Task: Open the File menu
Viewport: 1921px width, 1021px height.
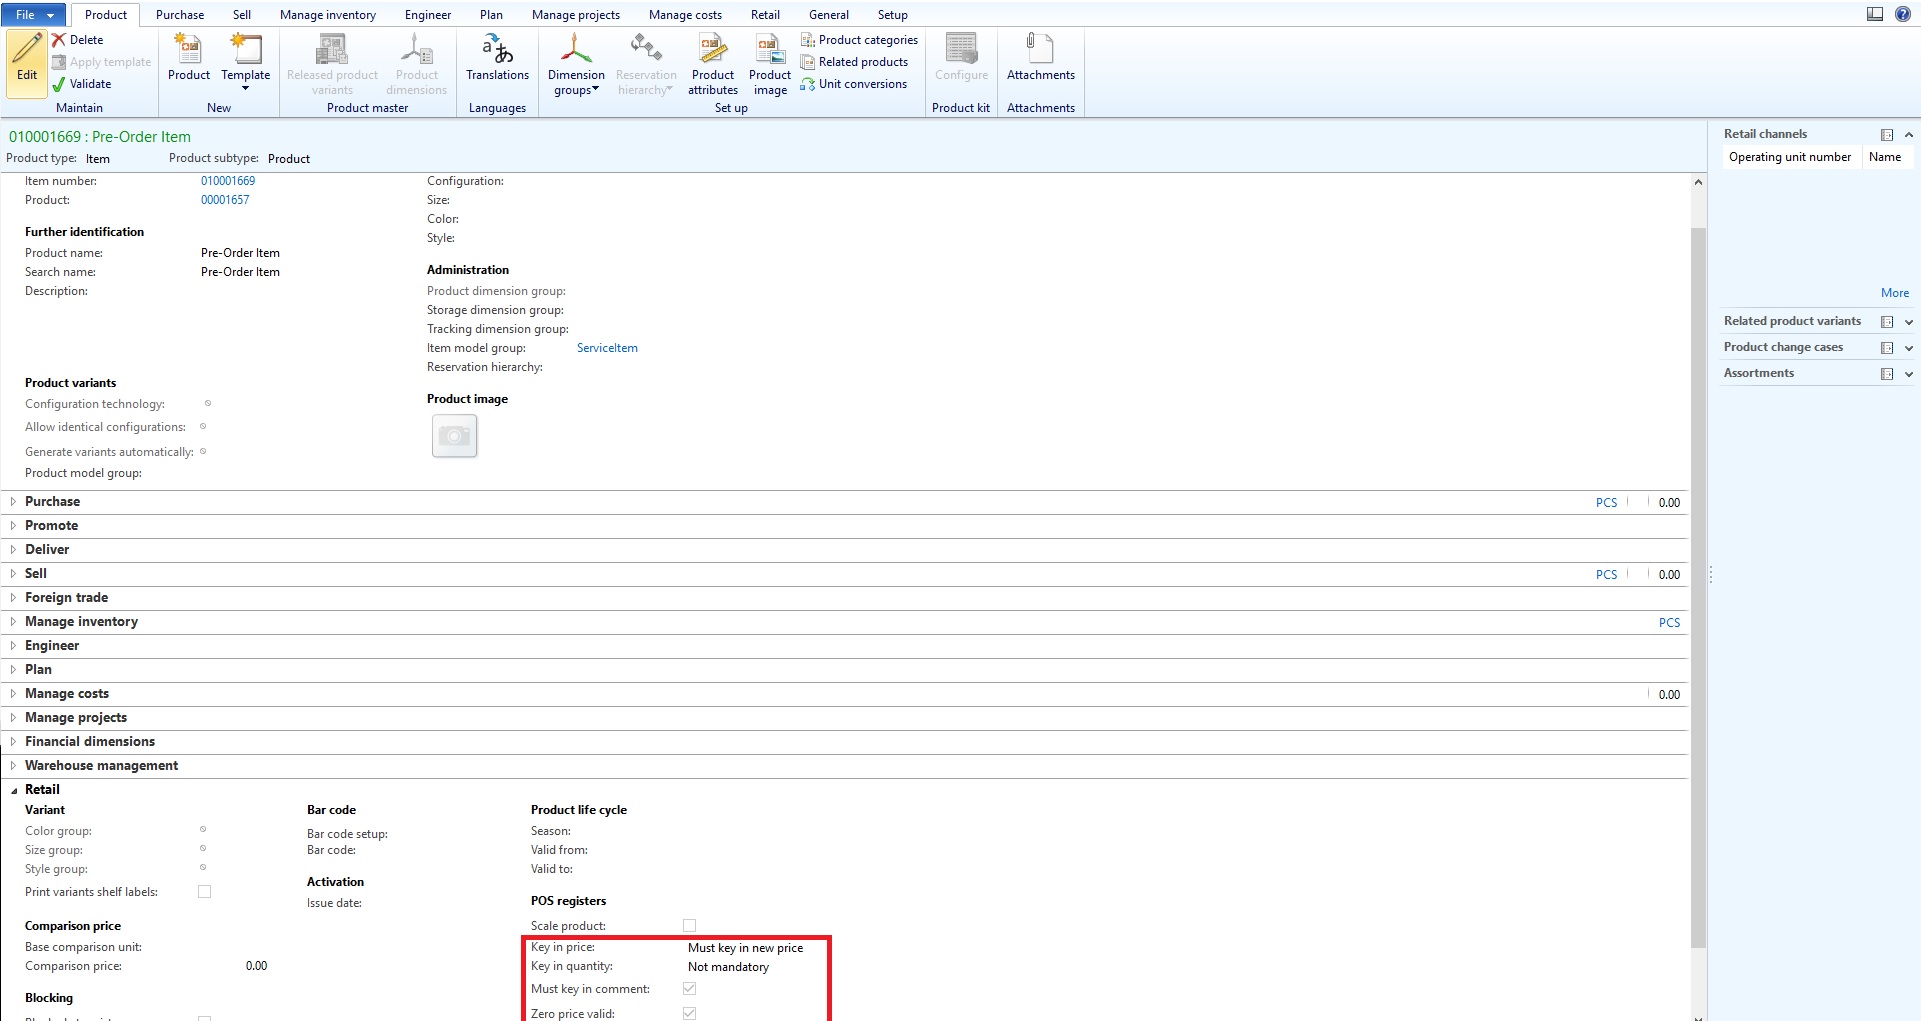Action: (x=34, y=15)
